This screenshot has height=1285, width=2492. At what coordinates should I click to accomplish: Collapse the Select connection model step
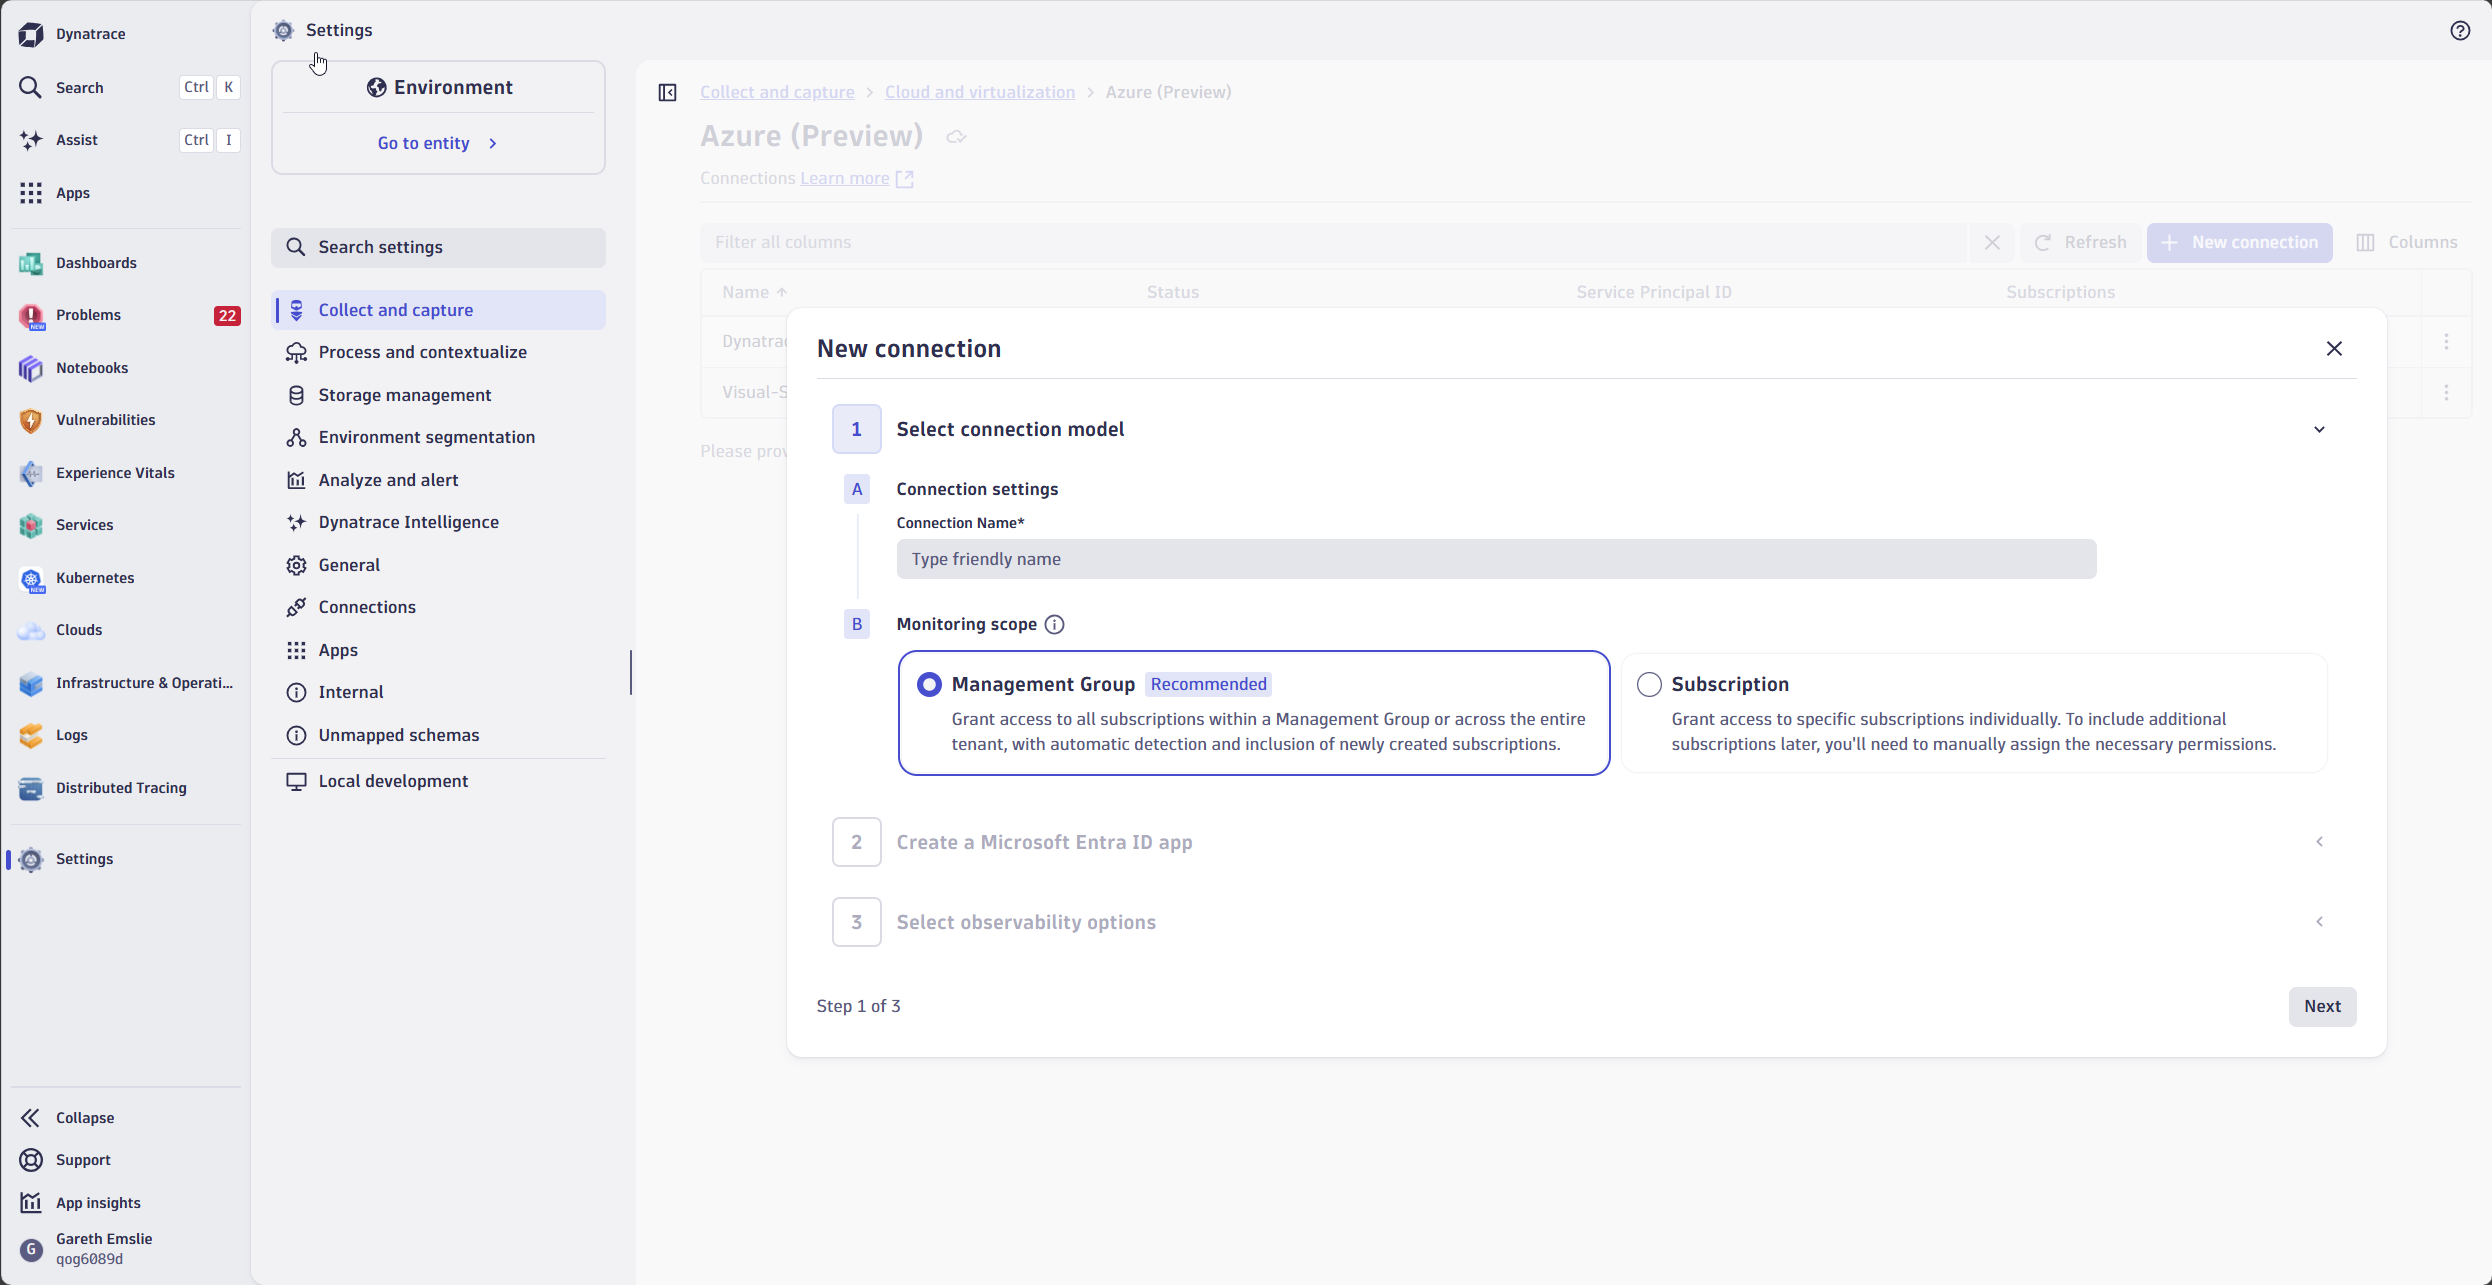[x=2319, y=430]
